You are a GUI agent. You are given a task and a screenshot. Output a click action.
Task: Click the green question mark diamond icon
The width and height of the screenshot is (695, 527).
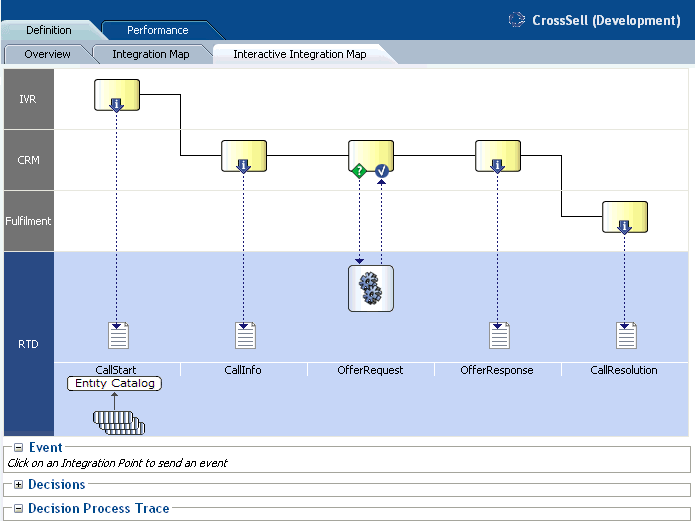pyautogui.click(x=359, y=171)
